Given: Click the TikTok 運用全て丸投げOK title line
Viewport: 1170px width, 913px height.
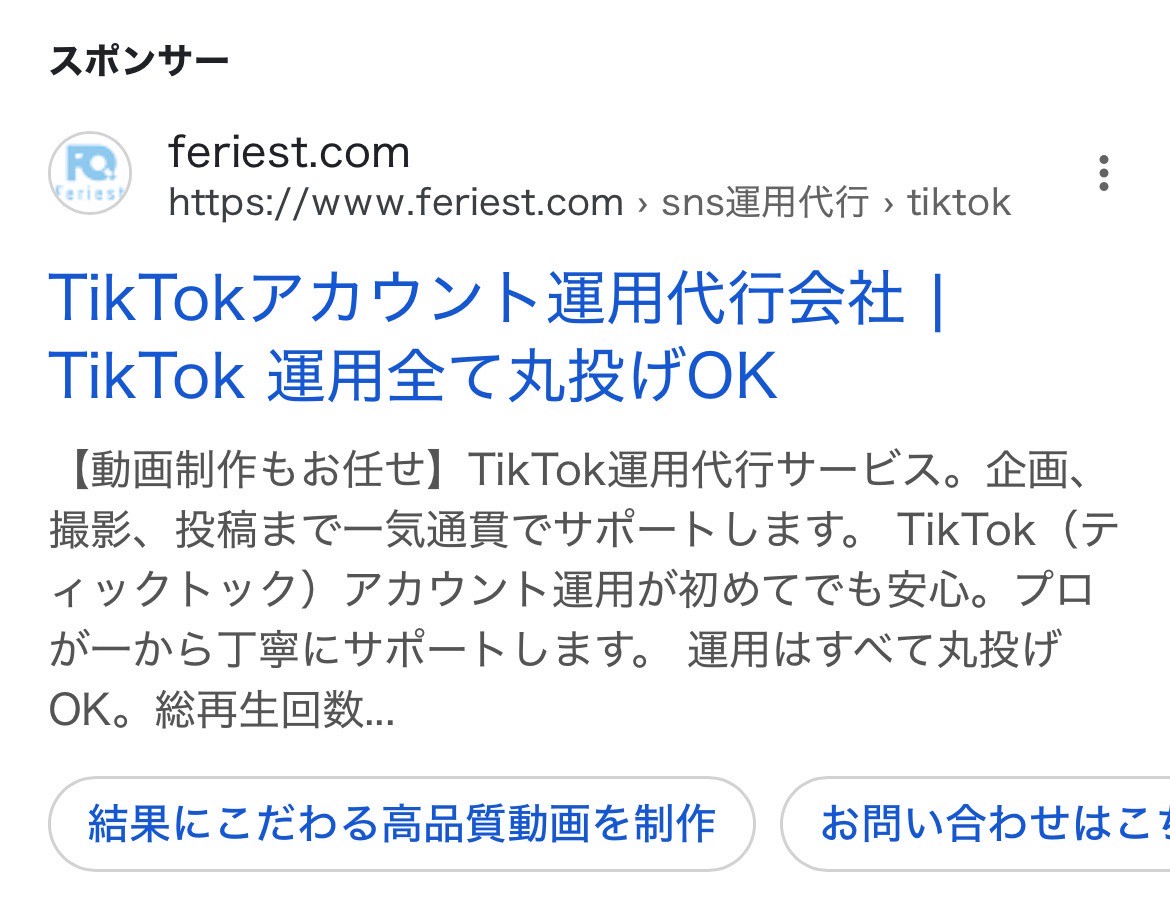Looking at the screenshot, I should tap(410, 376).
